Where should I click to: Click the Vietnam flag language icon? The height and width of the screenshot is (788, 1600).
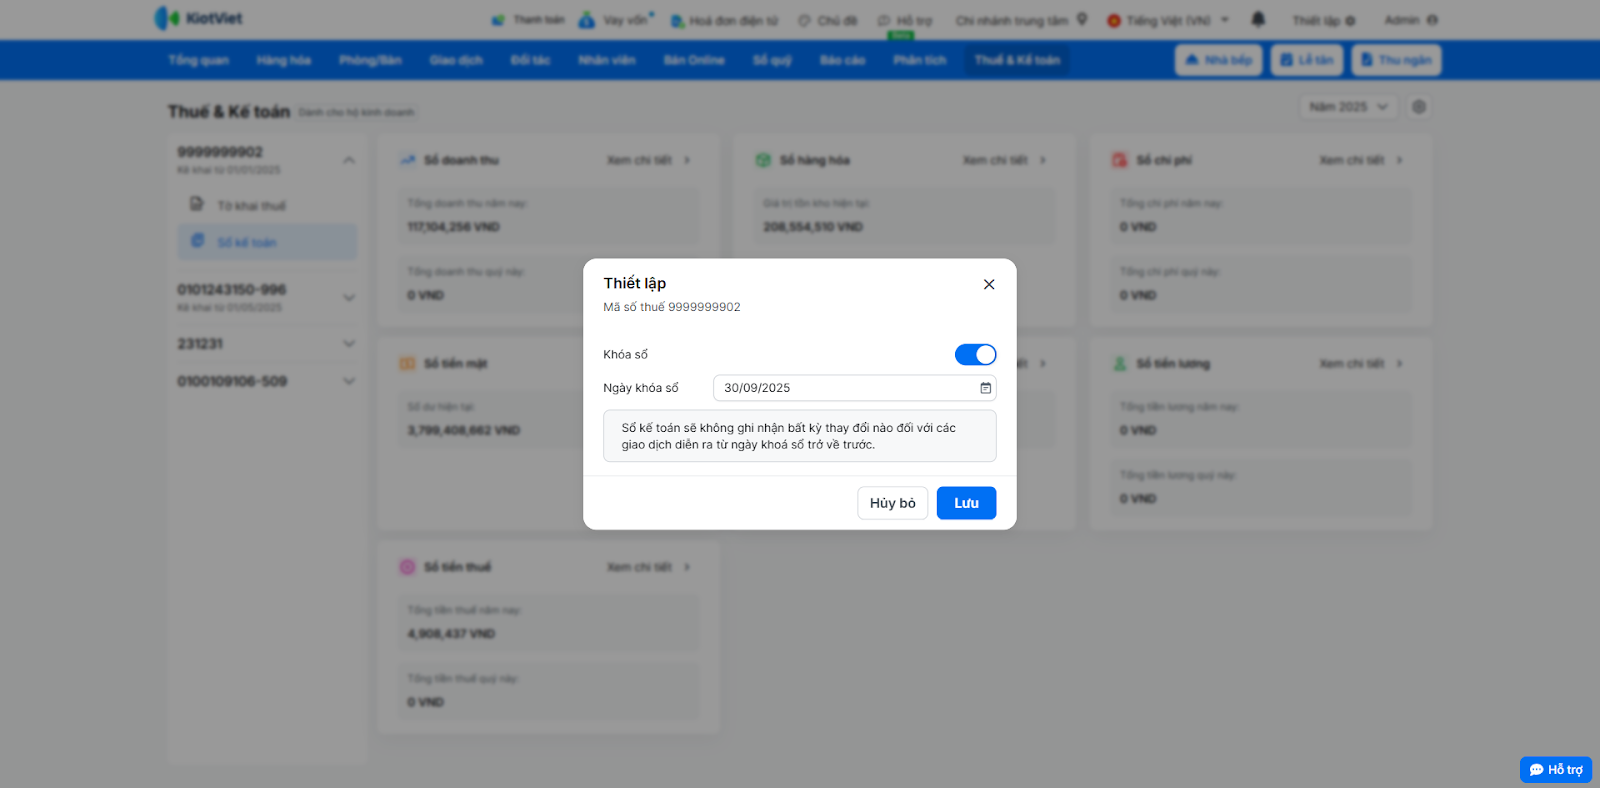1114,20
